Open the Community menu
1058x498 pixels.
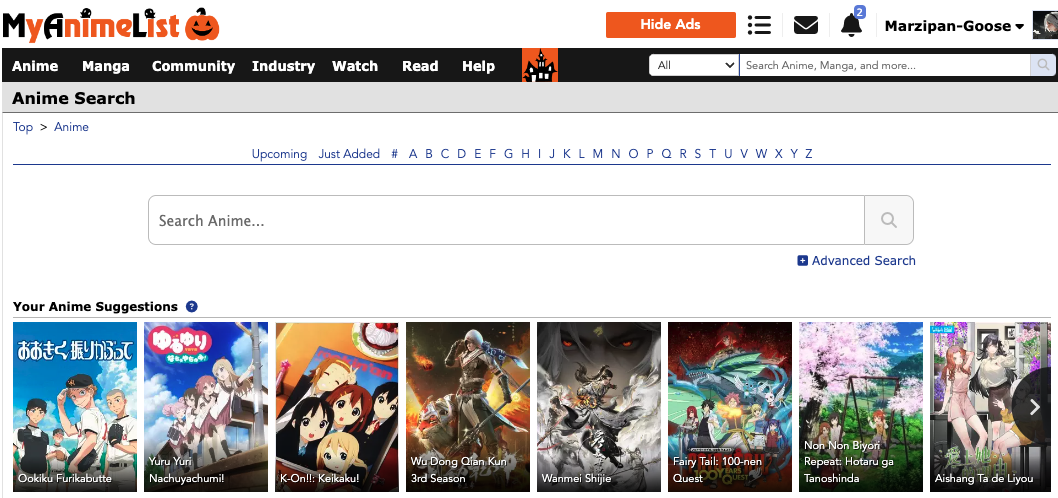(193, 66)
